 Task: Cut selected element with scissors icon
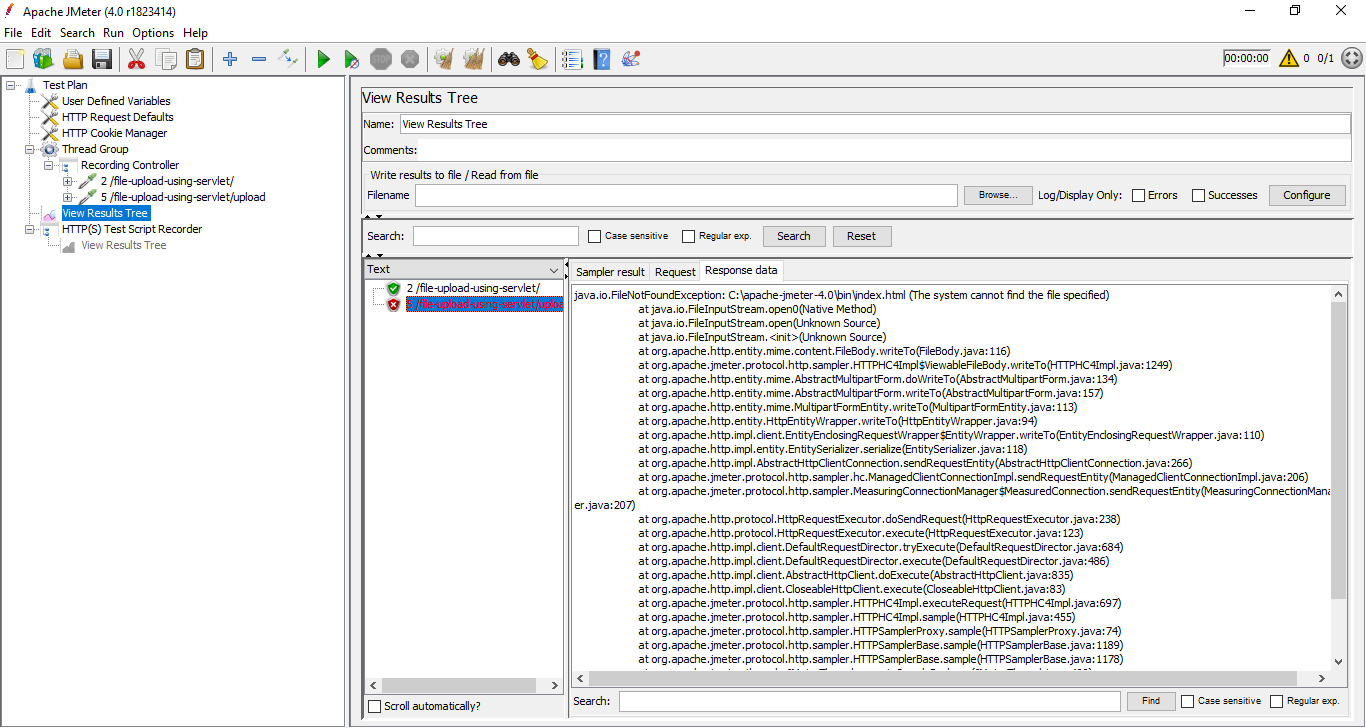pos(136,59)
